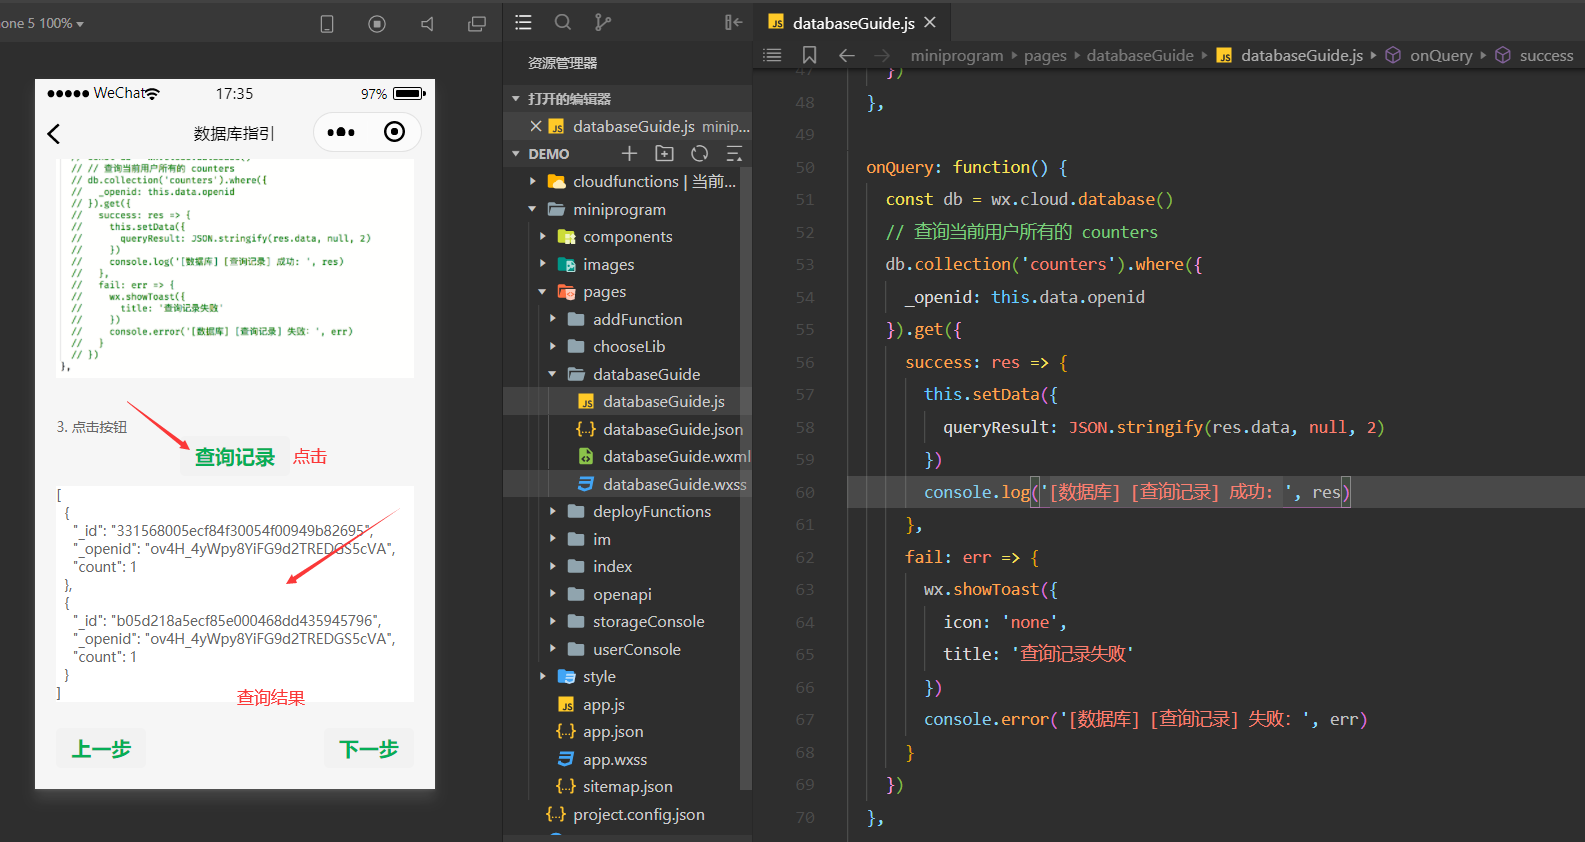Click the back arrow in editor navigation
The height and width of the screenshot is (842, 1585).
click(x=846, y=55)
